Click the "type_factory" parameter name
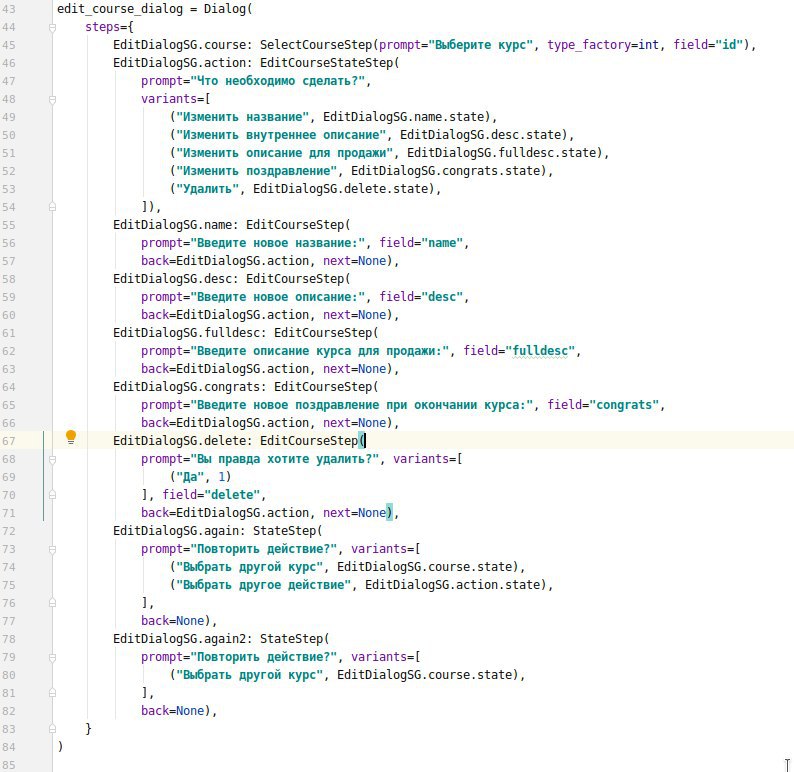 [589, 45]
